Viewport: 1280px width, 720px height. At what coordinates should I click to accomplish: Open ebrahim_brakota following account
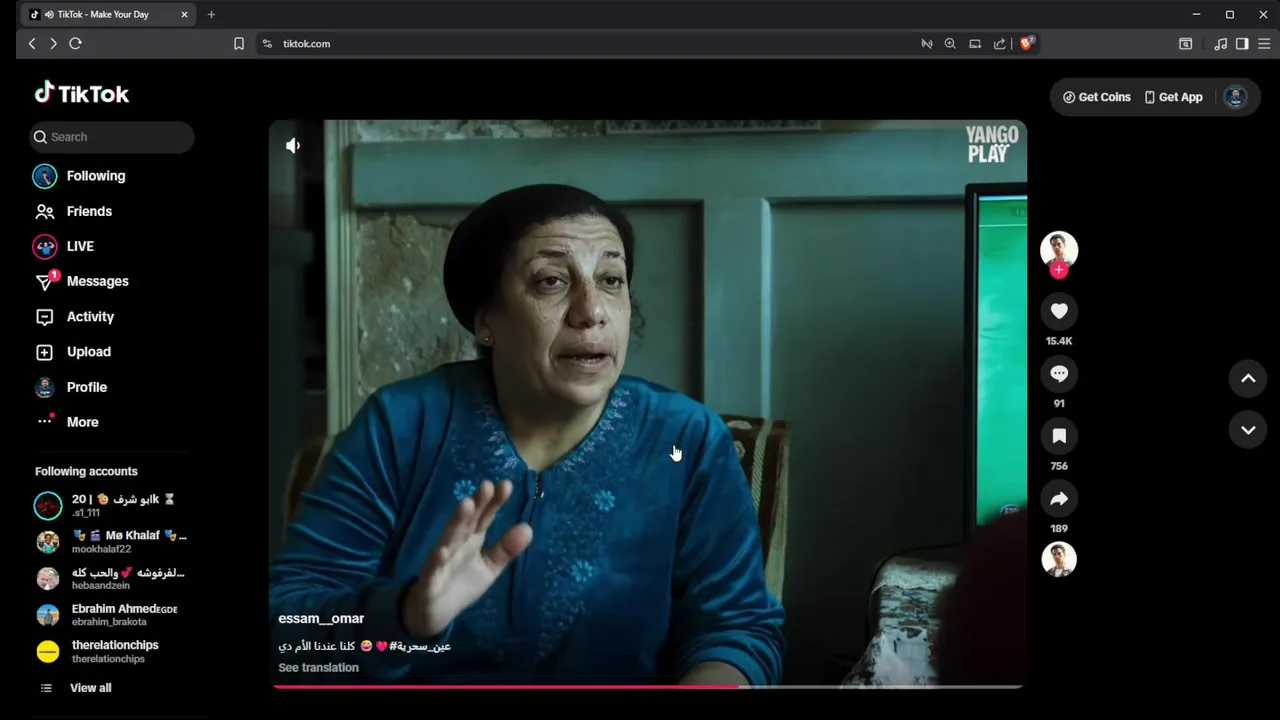(111, 615)
